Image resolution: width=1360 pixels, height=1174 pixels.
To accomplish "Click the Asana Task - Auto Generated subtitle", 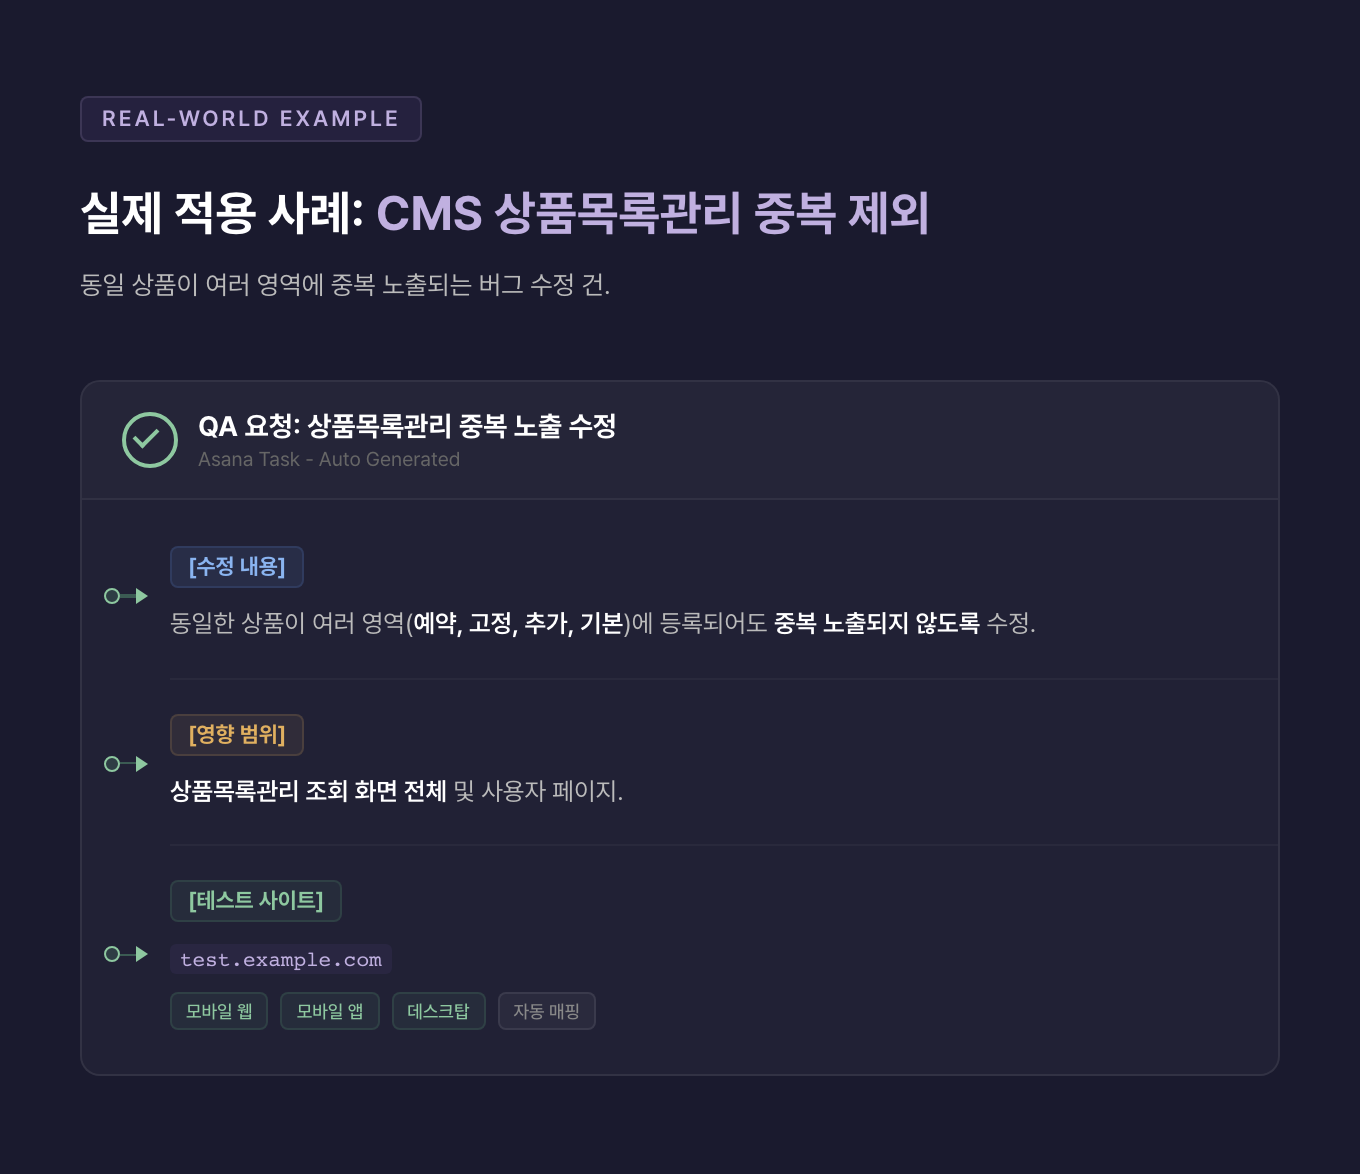I will coord(329,460).
